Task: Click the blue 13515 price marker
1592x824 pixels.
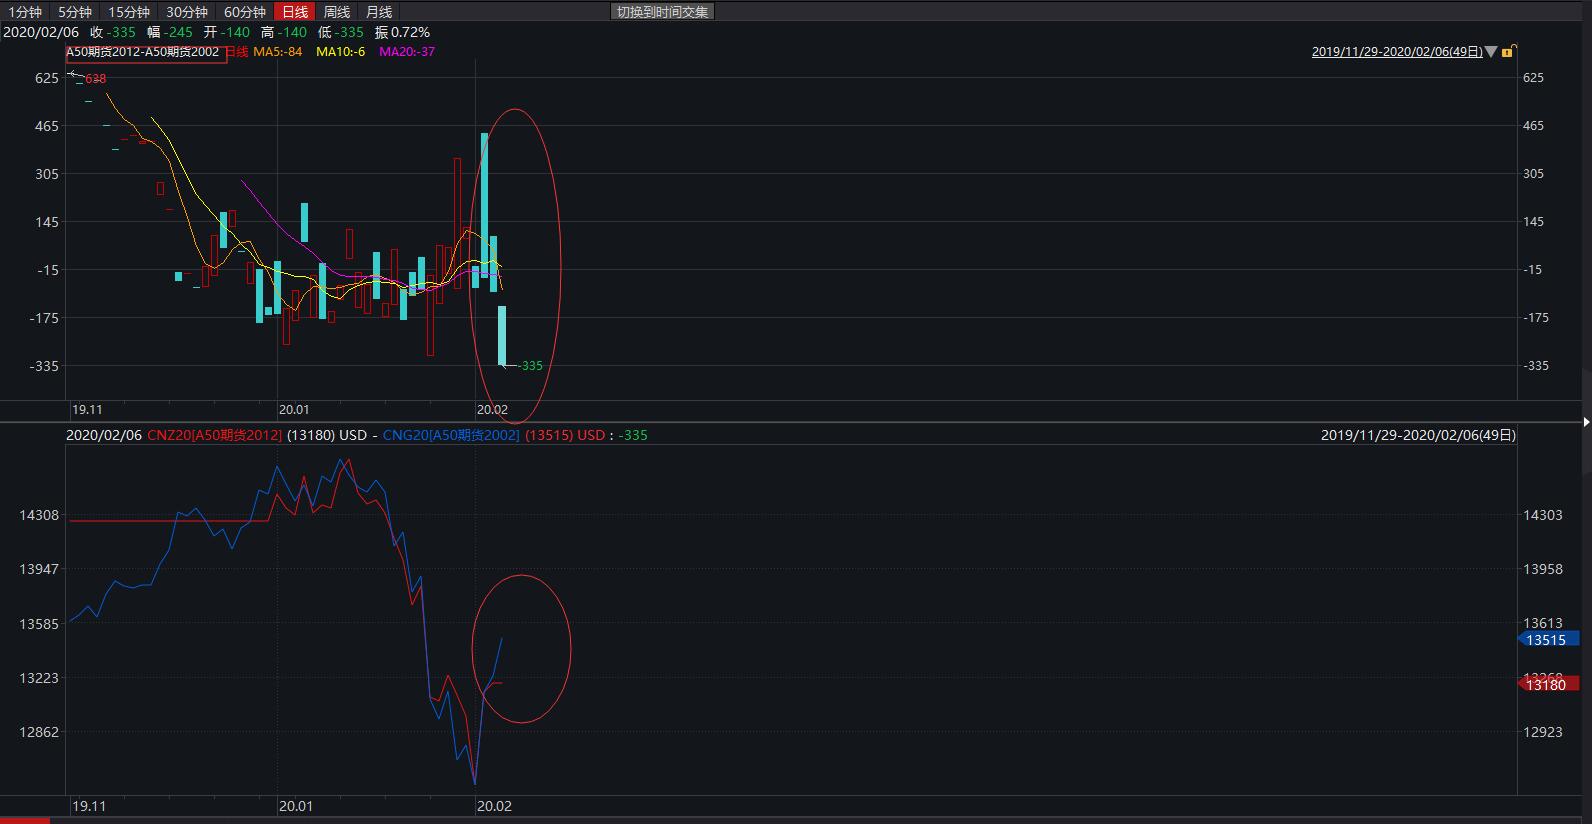Action: pos(1548,640)
